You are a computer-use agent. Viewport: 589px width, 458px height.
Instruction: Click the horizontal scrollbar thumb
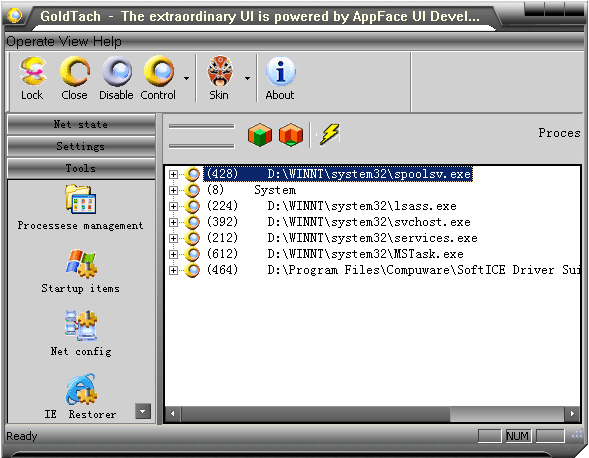pos(316,414)
